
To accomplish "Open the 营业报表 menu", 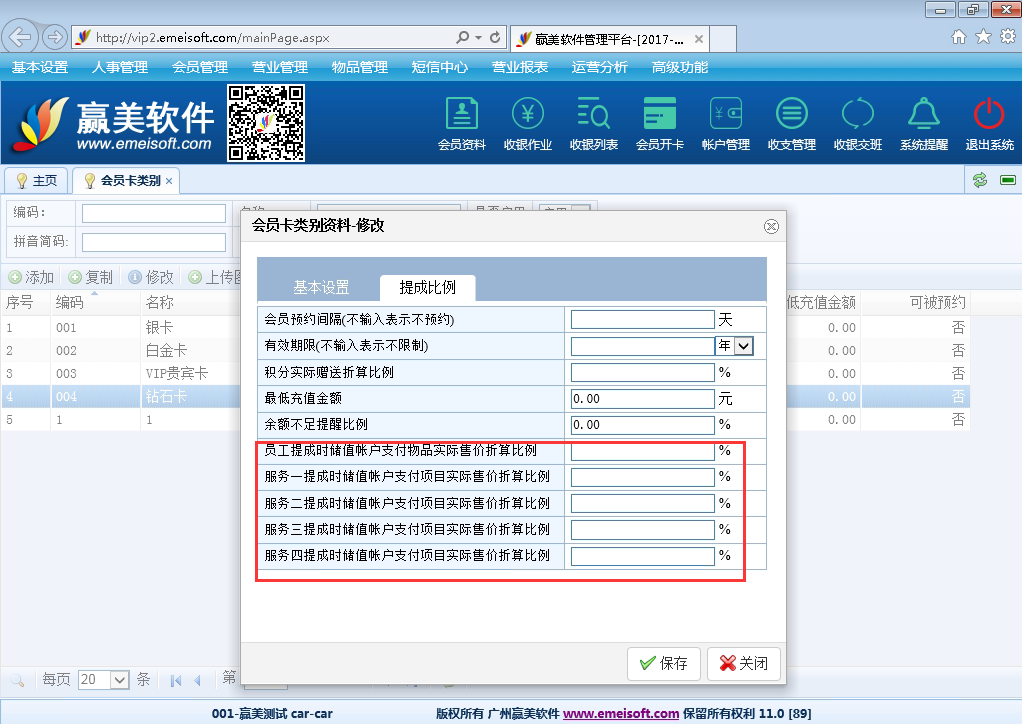I will pyautogui.click(x=519, y=67).
